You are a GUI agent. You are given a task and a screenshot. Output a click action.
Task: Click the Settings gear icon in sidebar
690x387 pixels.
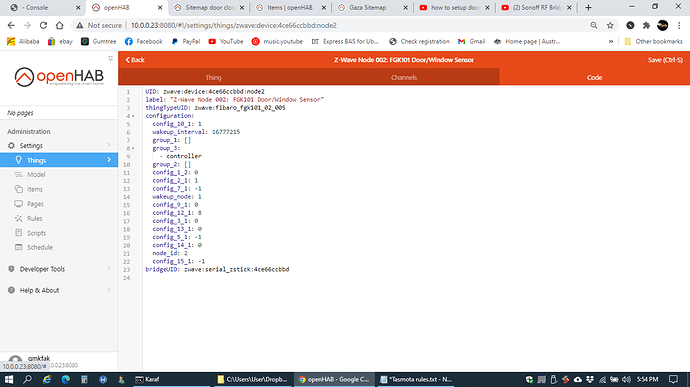click(11, 145)
